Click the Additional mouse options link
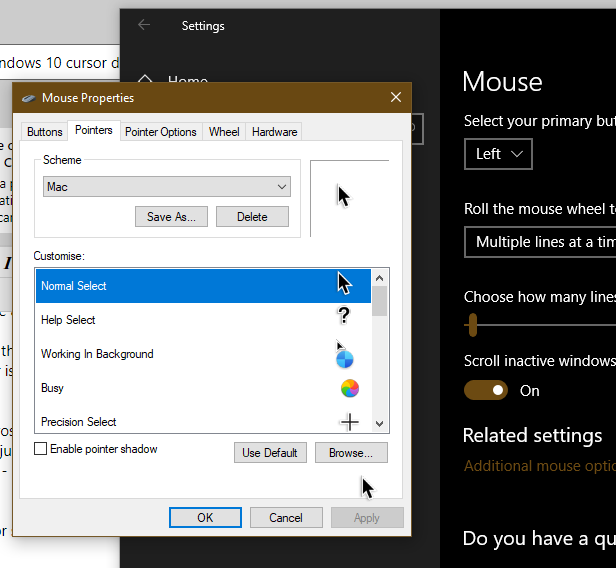 (540, 466)
